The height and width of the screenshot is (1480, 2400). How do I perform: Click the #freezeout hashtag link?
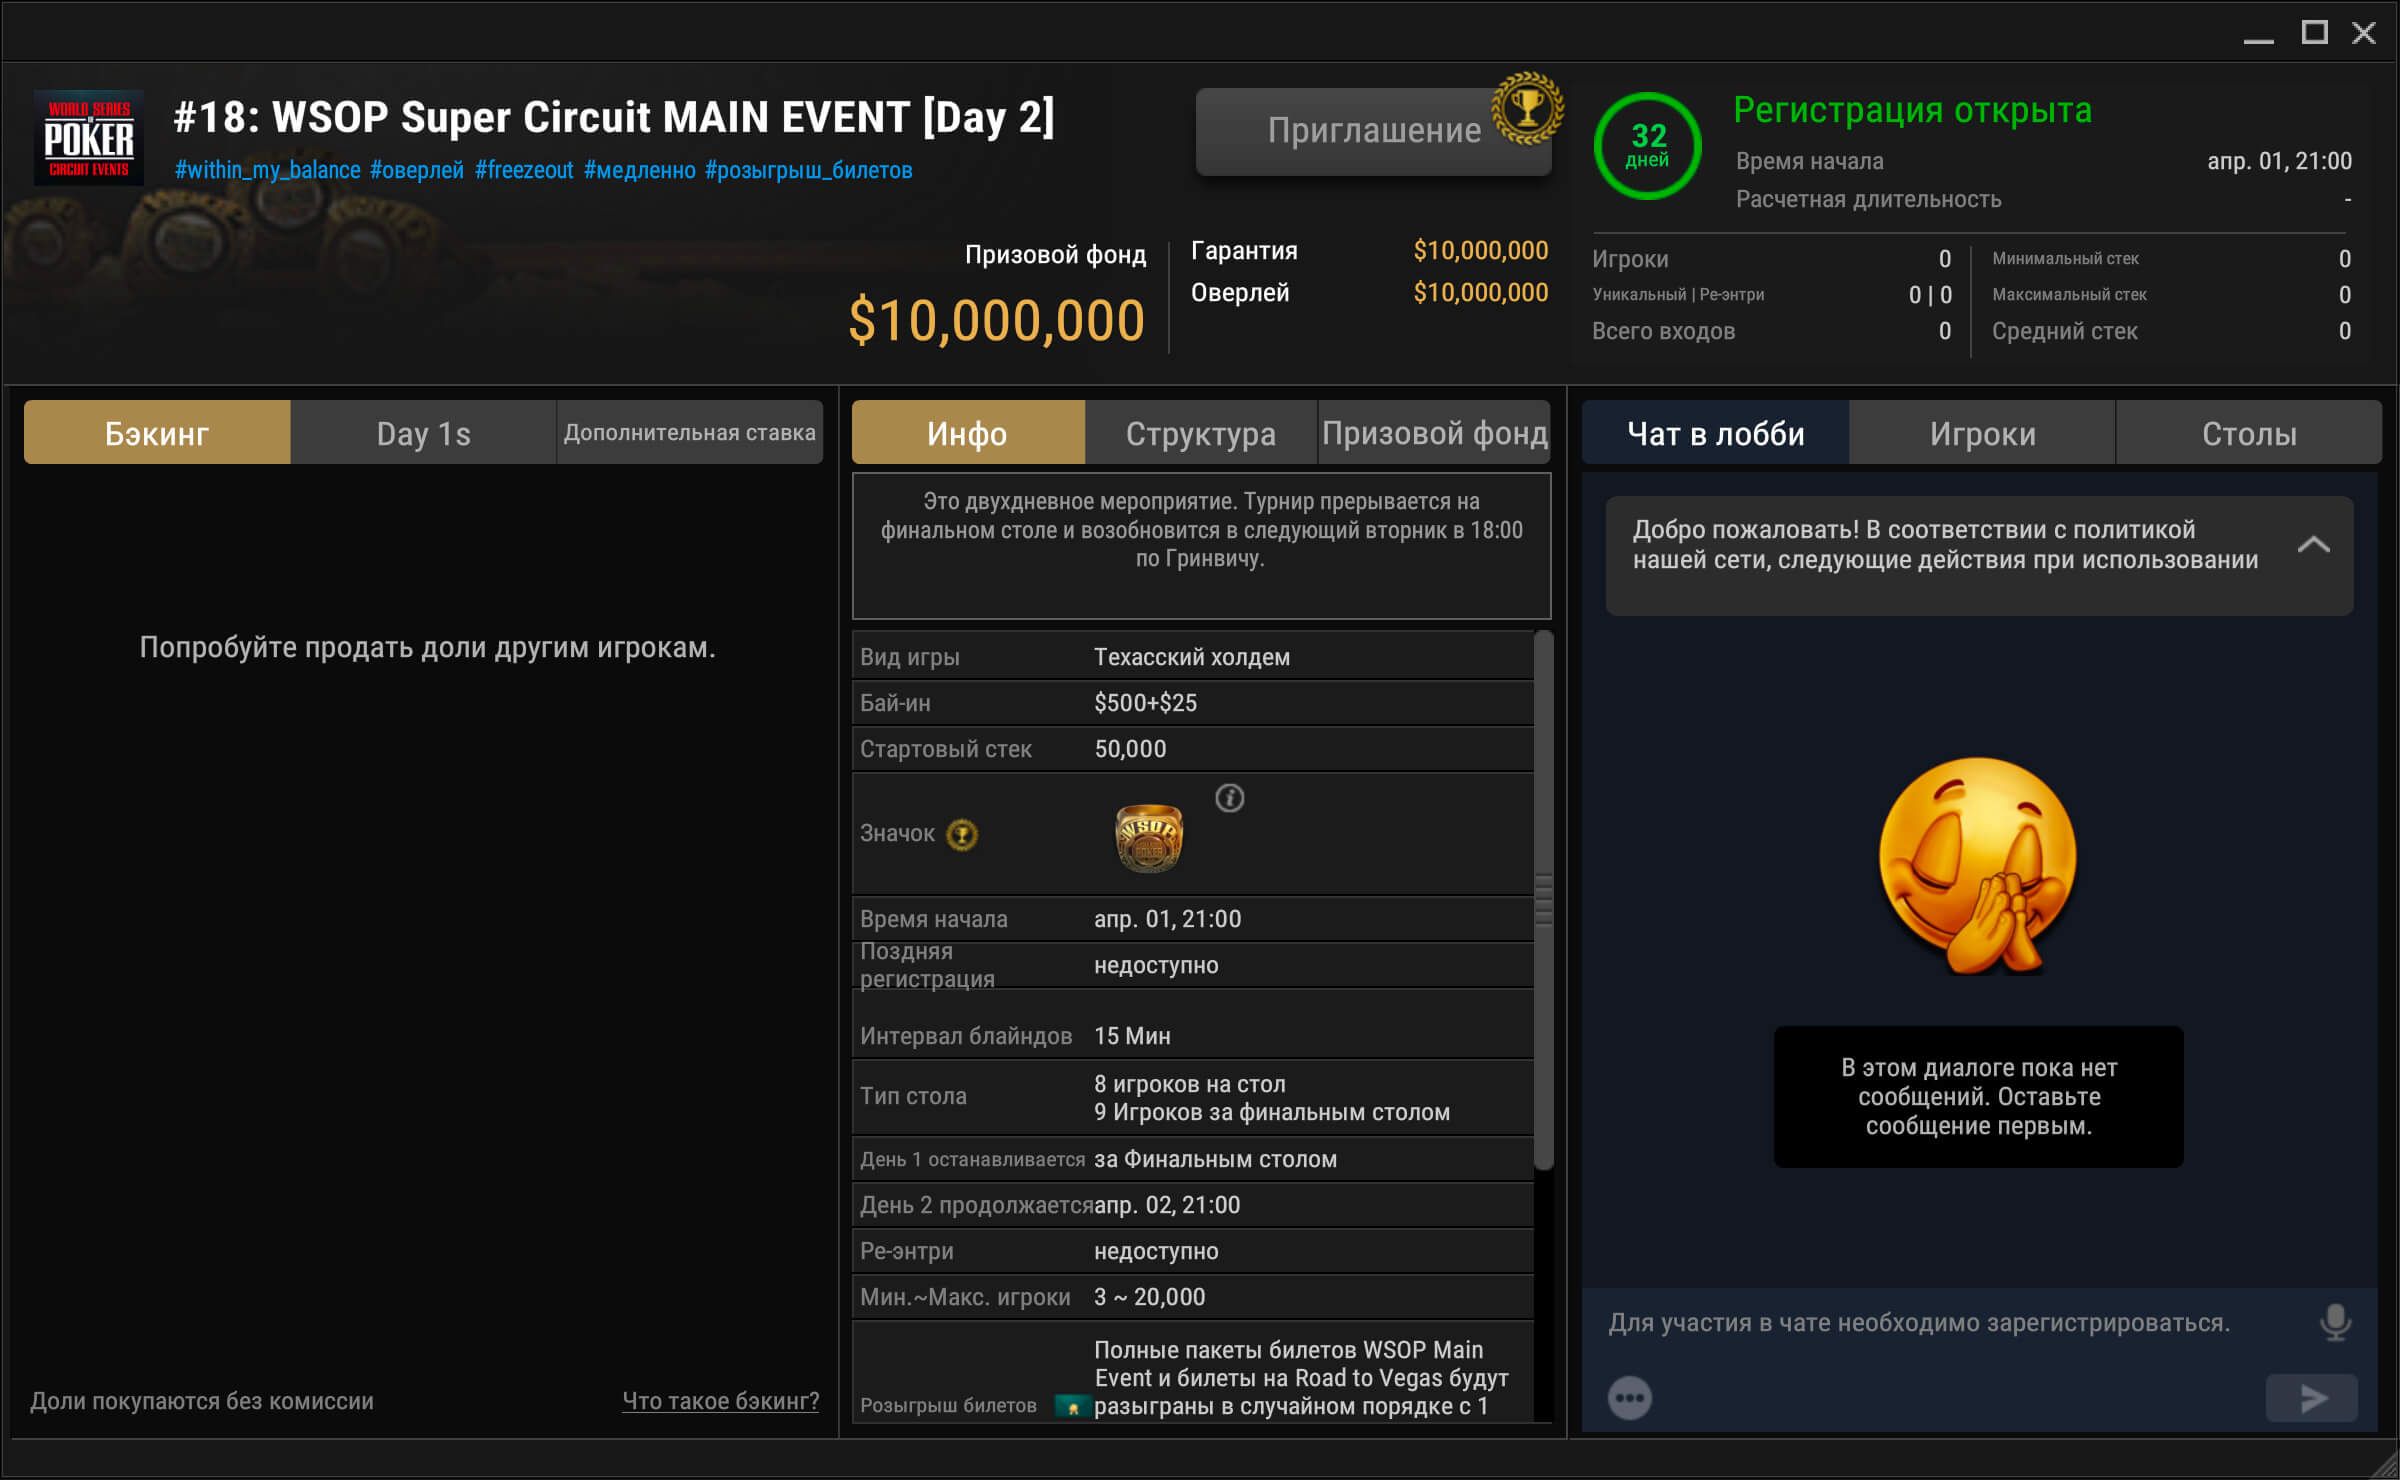tap(523, 170)
